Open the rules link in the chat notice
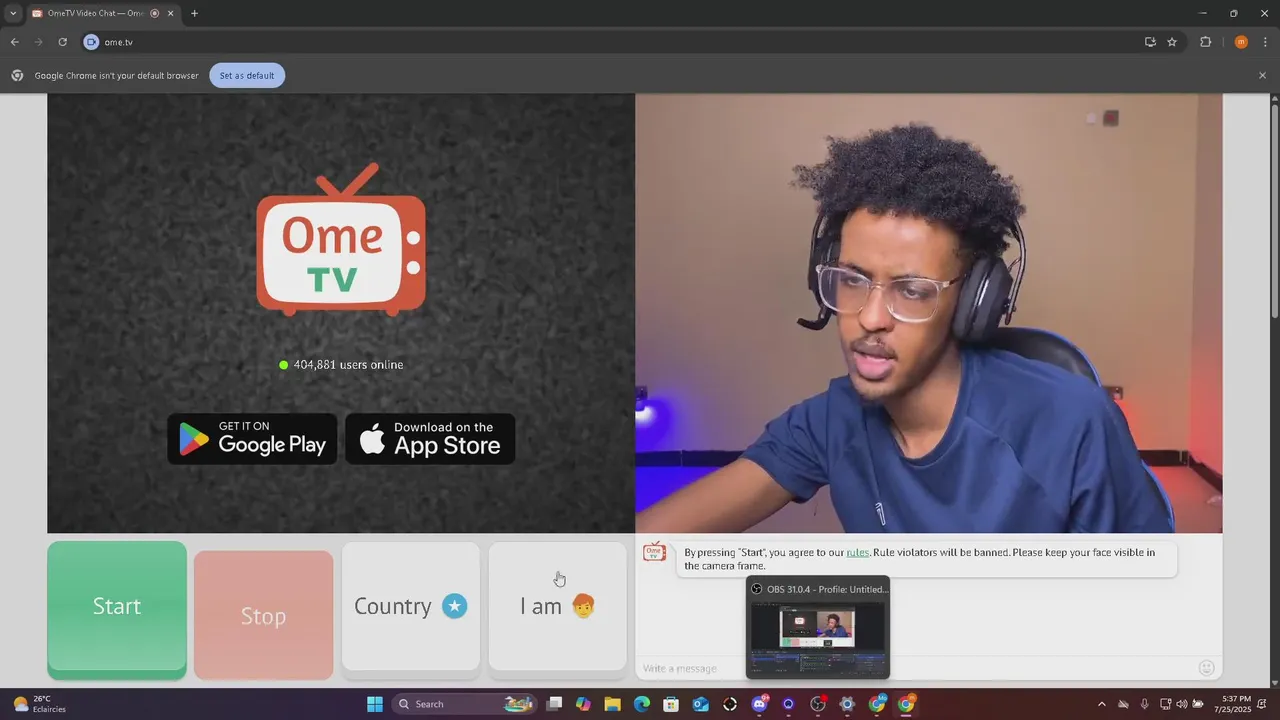 point(857,552)
